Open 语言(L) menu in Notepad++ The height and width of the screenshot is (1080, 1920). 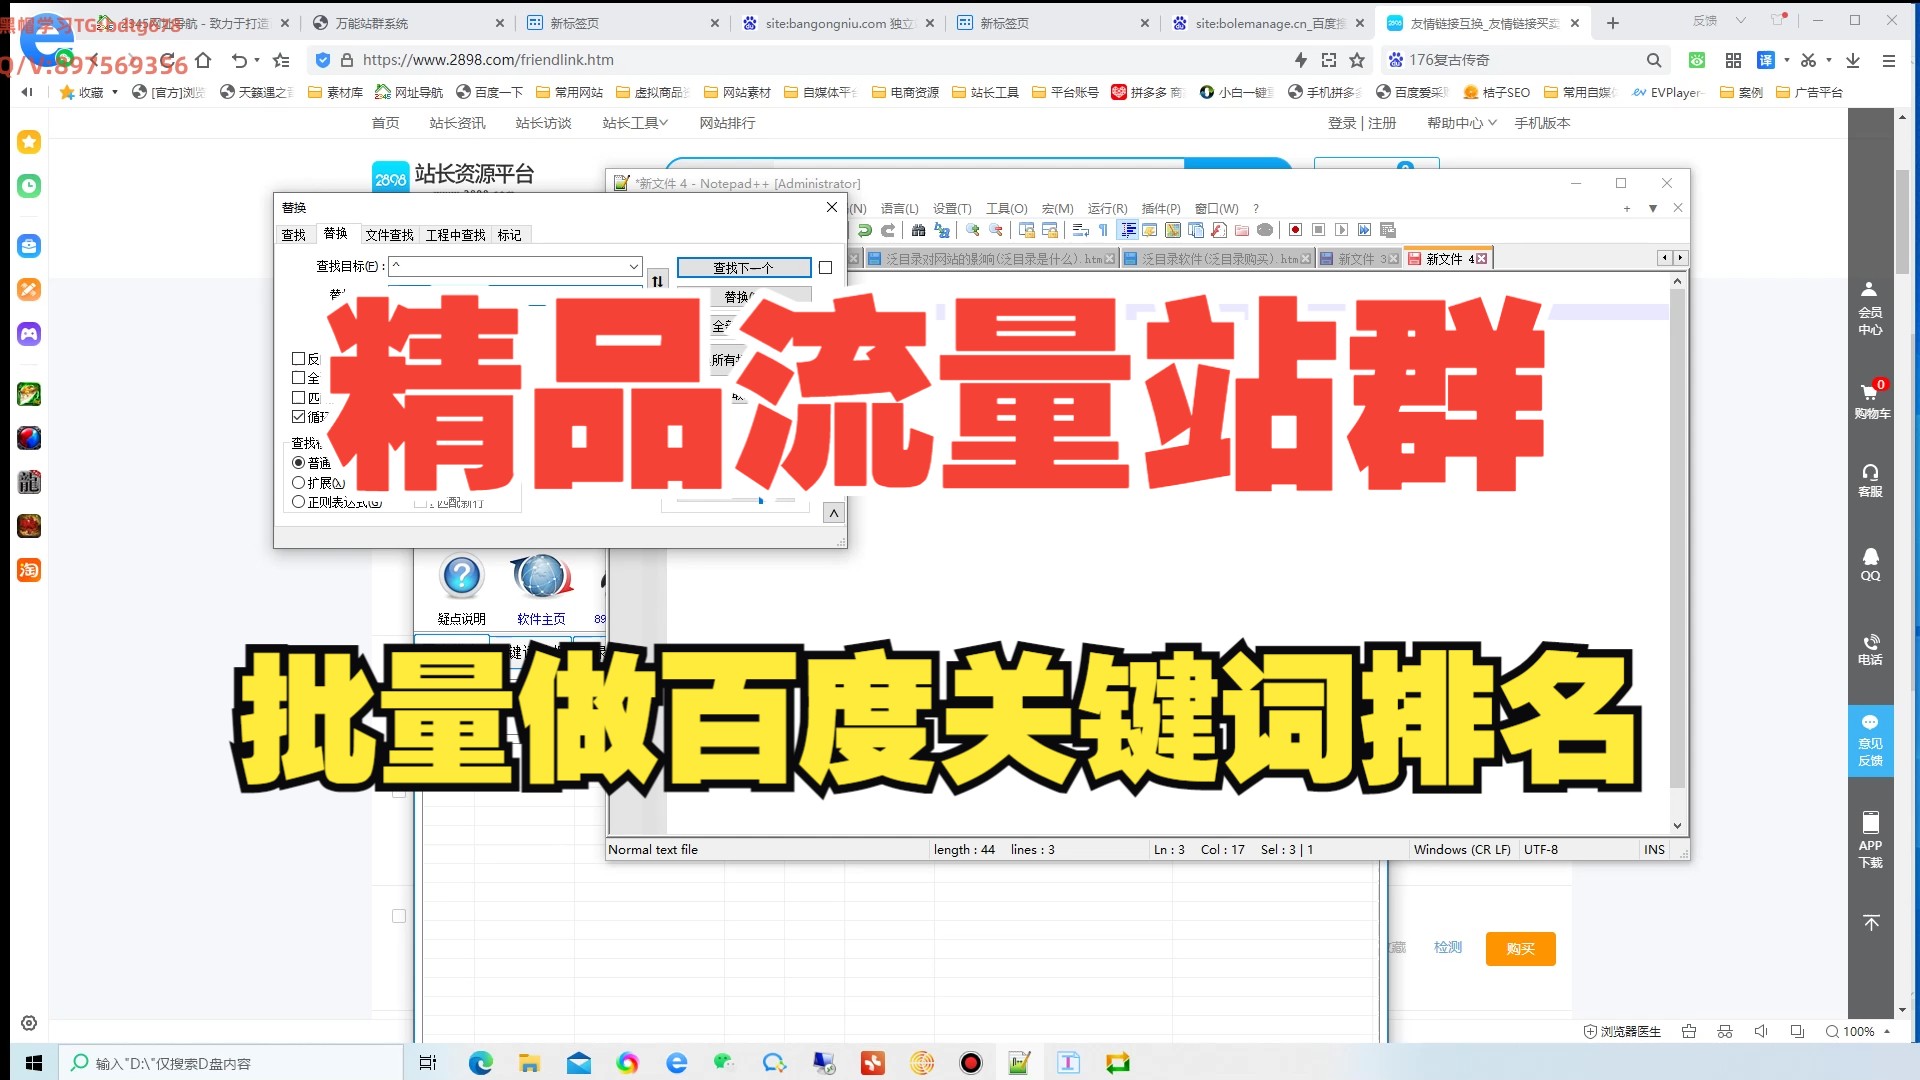tap(899, 208)
